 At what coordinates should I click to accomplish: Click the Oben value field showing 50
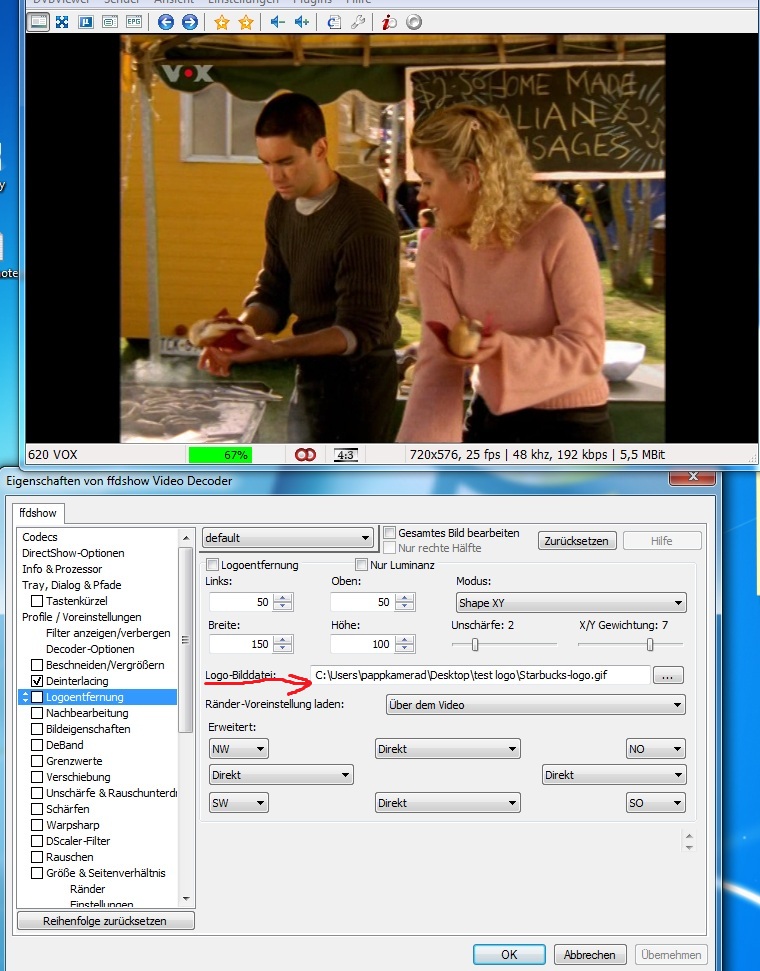(362, 602)
